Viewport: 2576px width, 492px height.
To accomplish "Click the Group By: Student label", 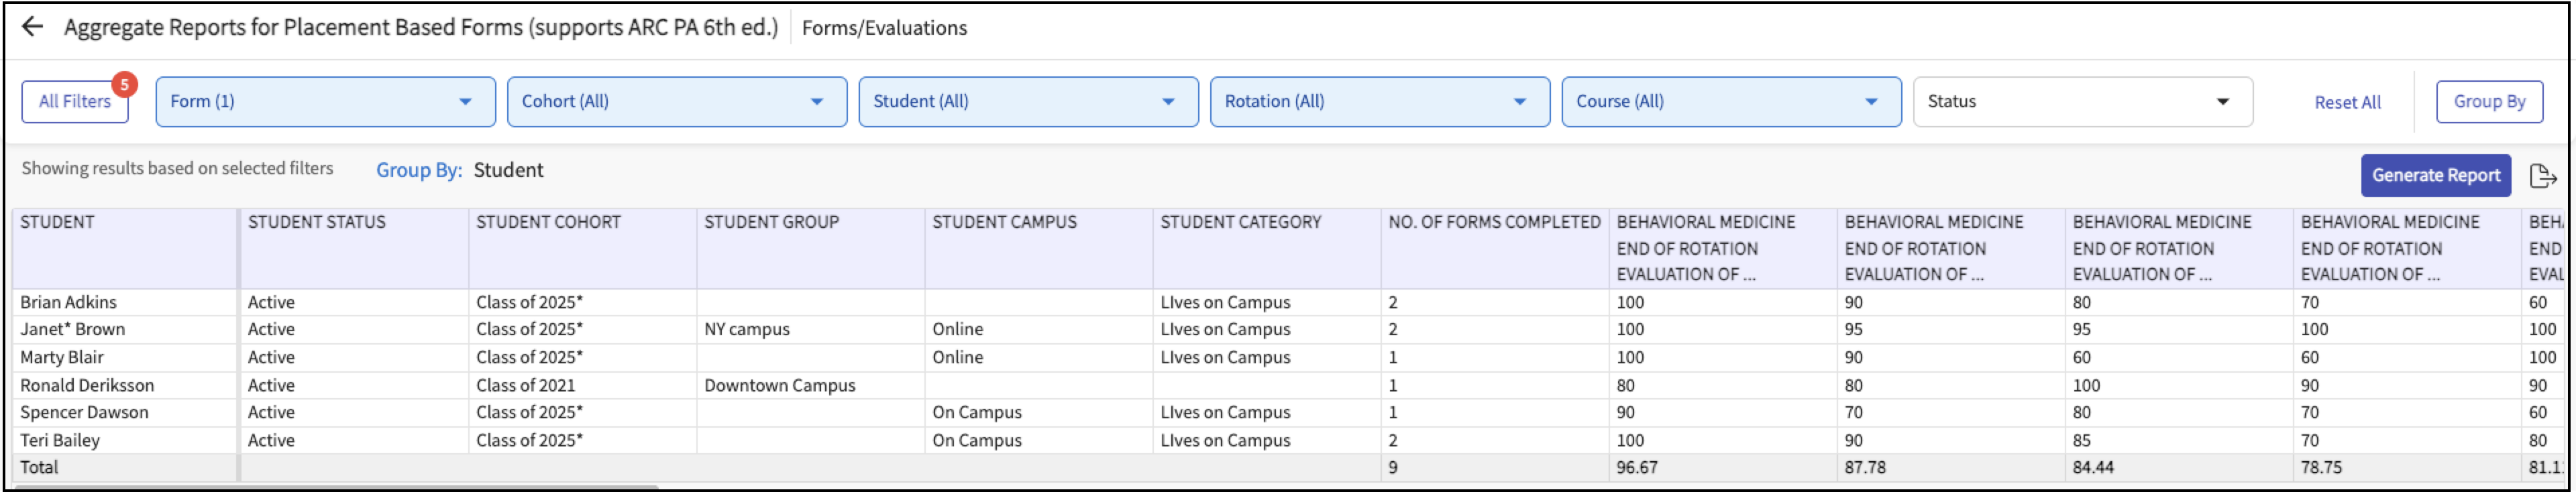I will pos(459,170).
